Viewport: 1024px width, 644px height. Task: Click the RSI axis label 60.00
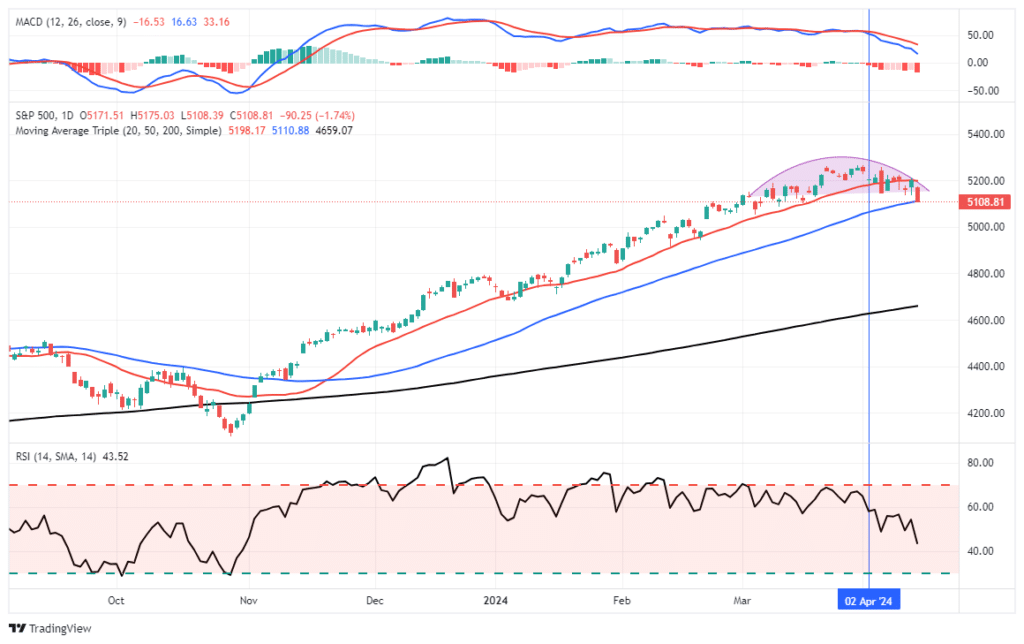click(x=980, y=507)
